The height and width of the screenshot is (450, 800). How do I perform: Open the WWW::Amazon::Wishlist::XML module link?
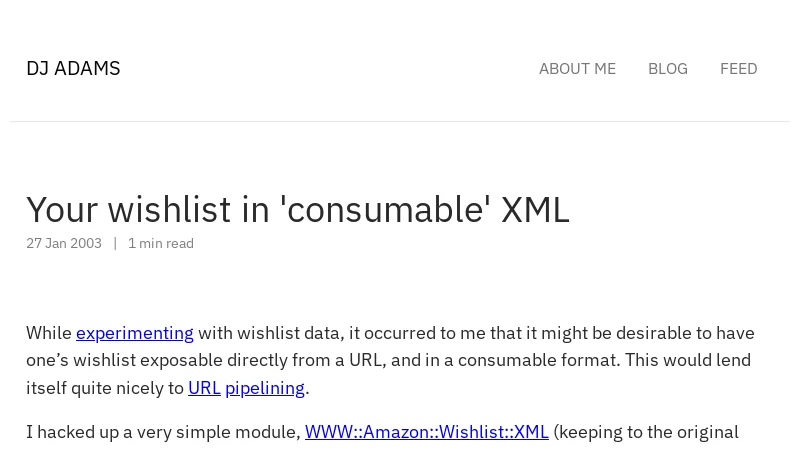coord(426,432)
